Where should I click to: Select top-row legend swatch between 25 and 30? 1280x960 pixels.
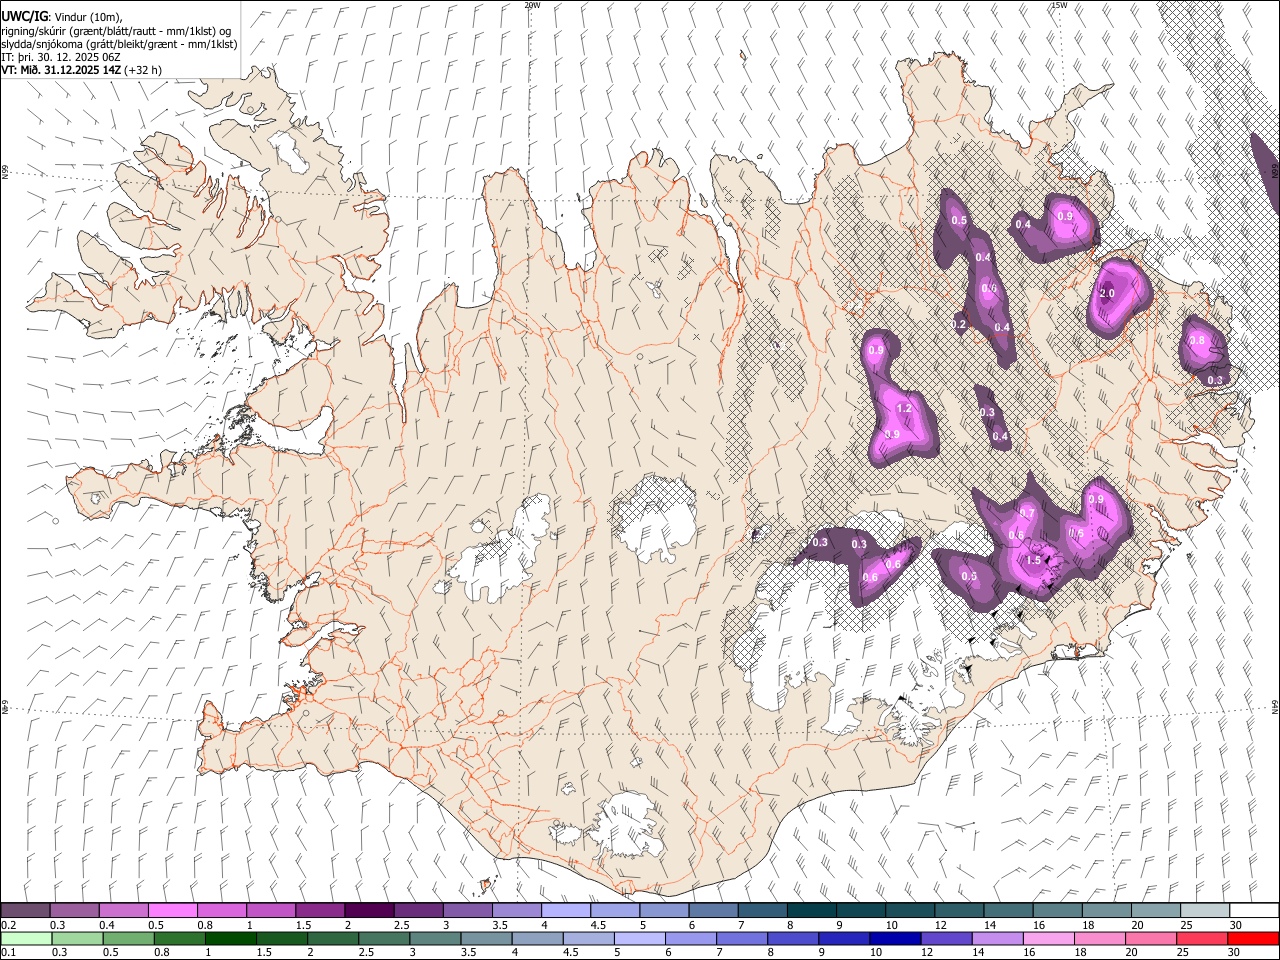[1204, 911]
